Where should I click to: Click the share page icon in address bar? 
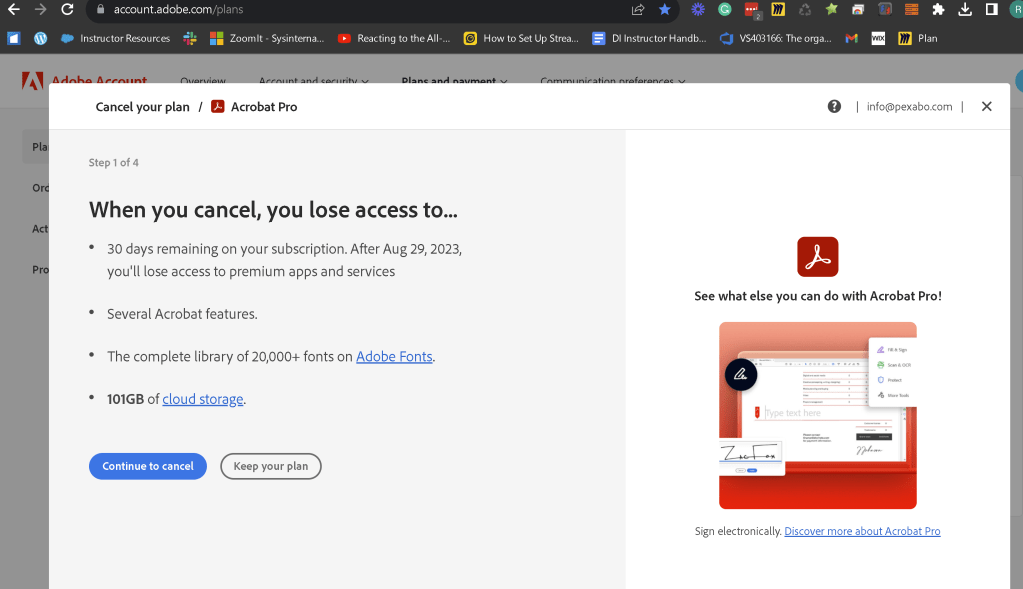point(637,9)
